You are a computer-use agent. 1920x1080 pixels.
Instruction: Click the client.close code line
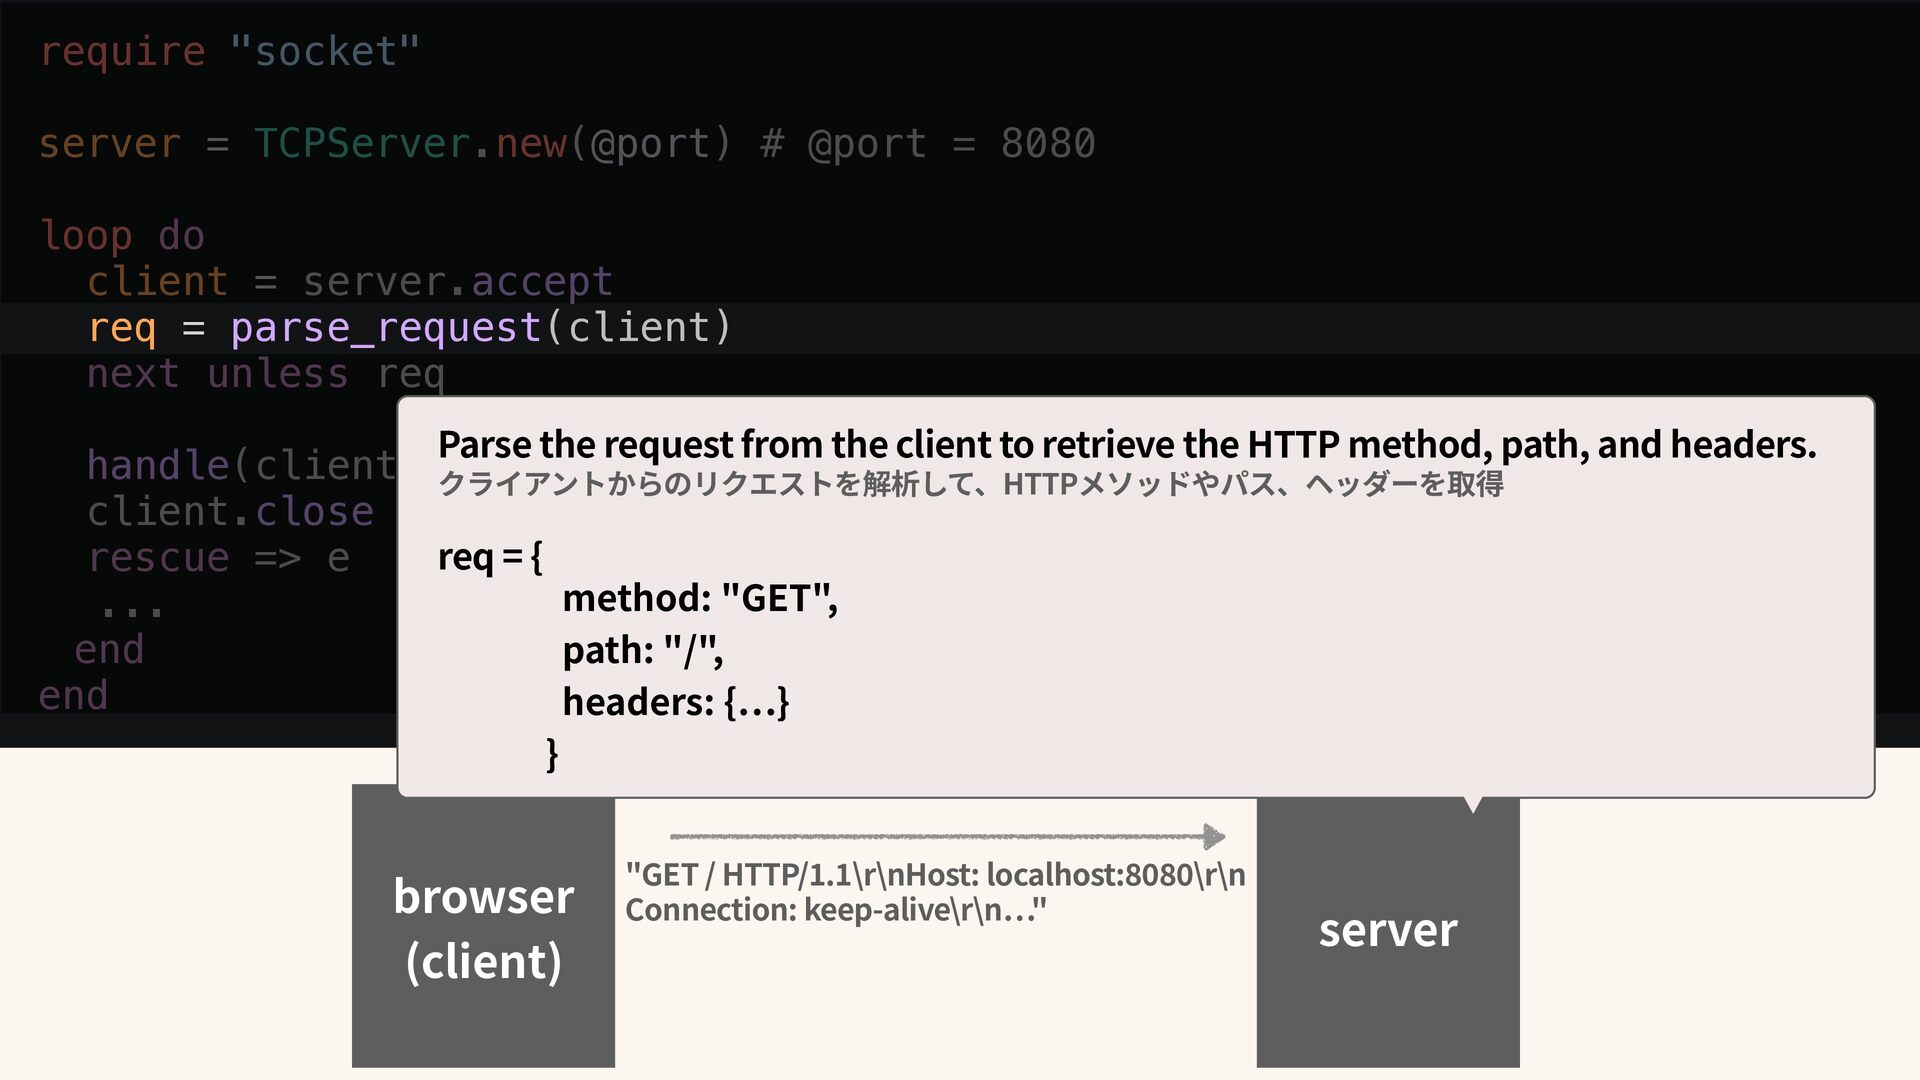230,512
